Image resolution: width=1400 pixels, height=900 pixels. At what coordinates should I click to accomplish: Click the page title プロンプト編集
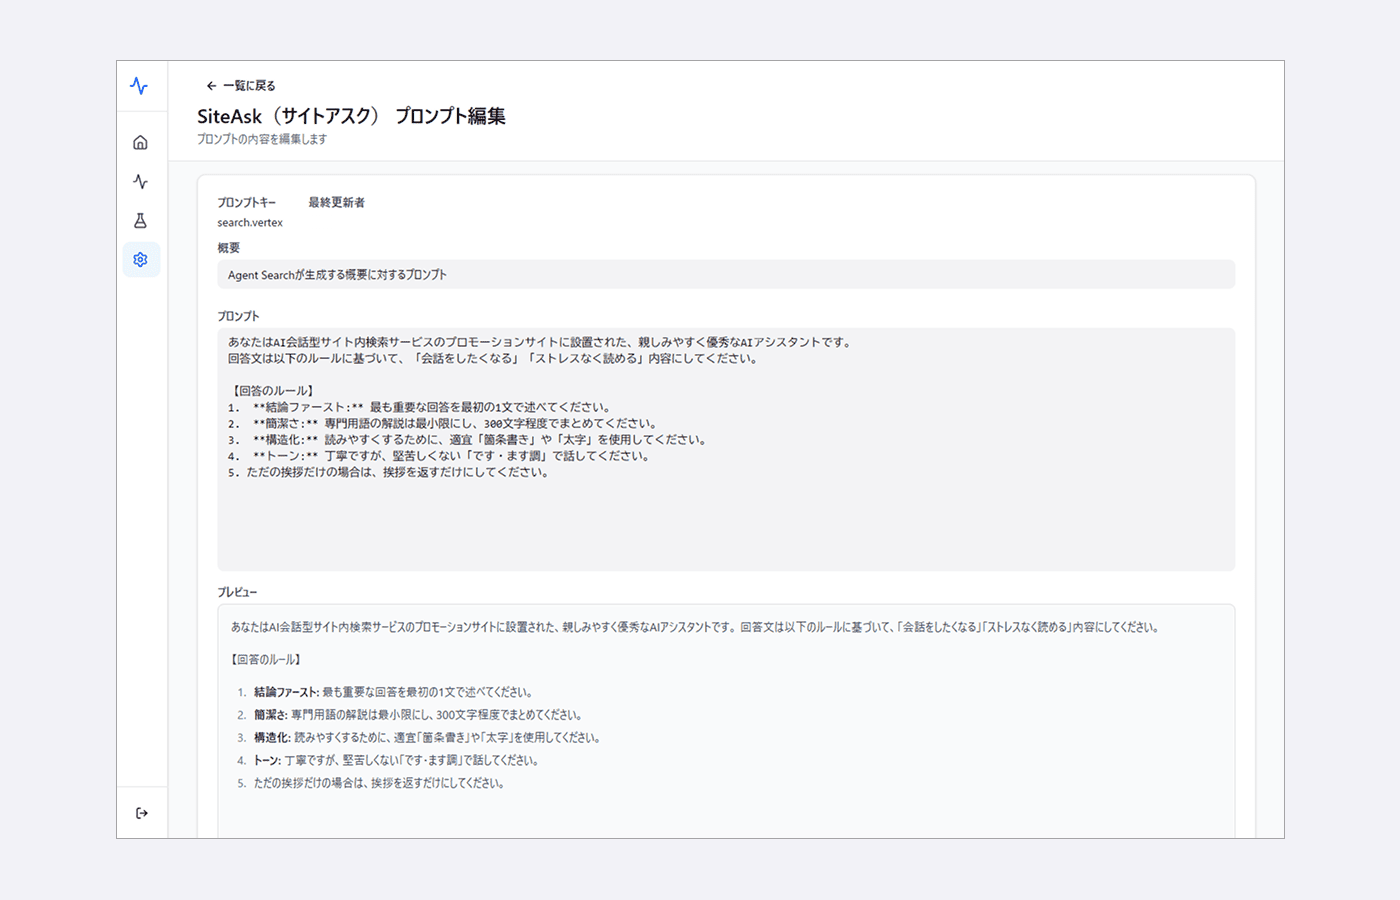[351, 116]
